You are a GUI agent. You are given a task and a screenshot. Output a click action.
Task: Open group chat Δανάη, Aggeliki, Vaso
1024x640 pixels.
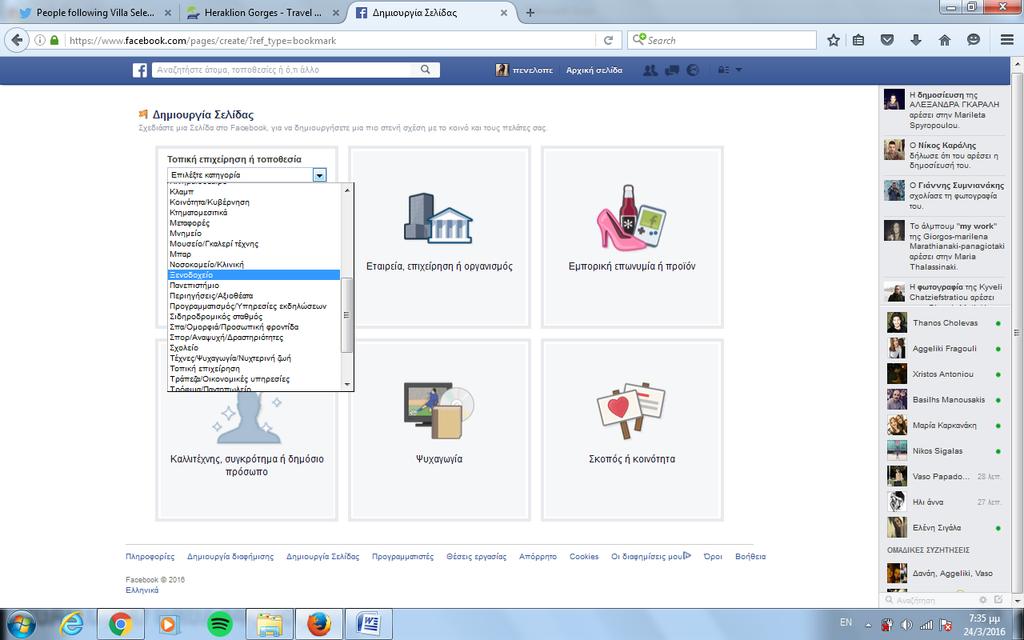click(x=945, y=573)
